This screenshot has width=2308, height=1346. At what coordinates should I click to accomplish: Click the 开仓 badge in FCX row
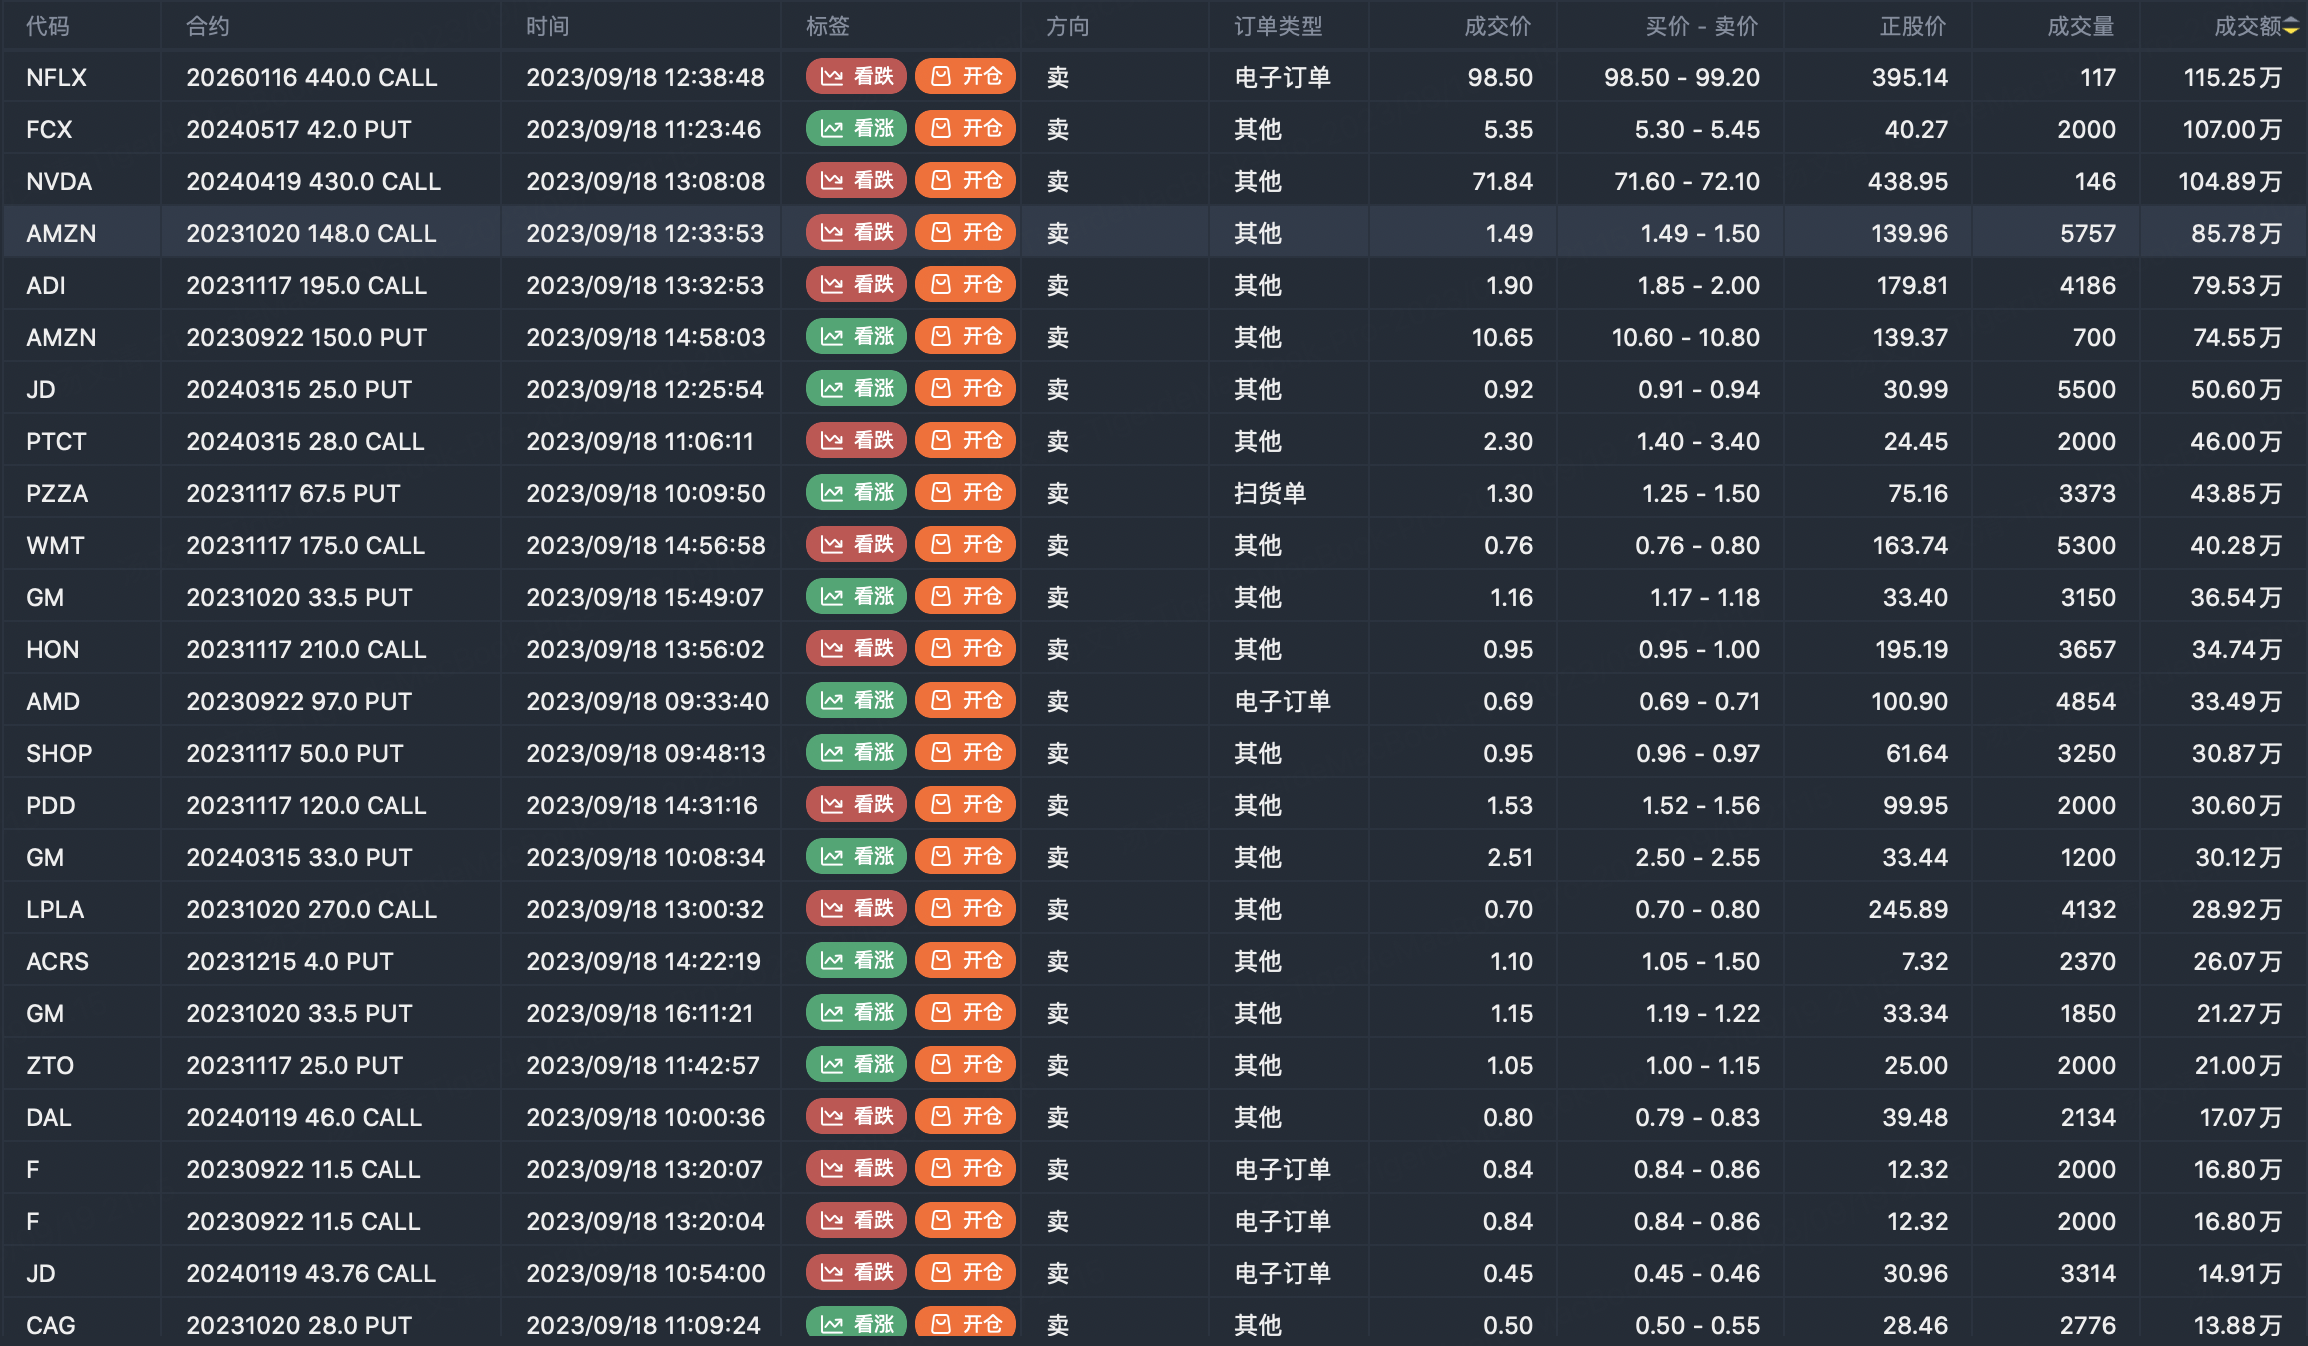[x=965, y=129]
